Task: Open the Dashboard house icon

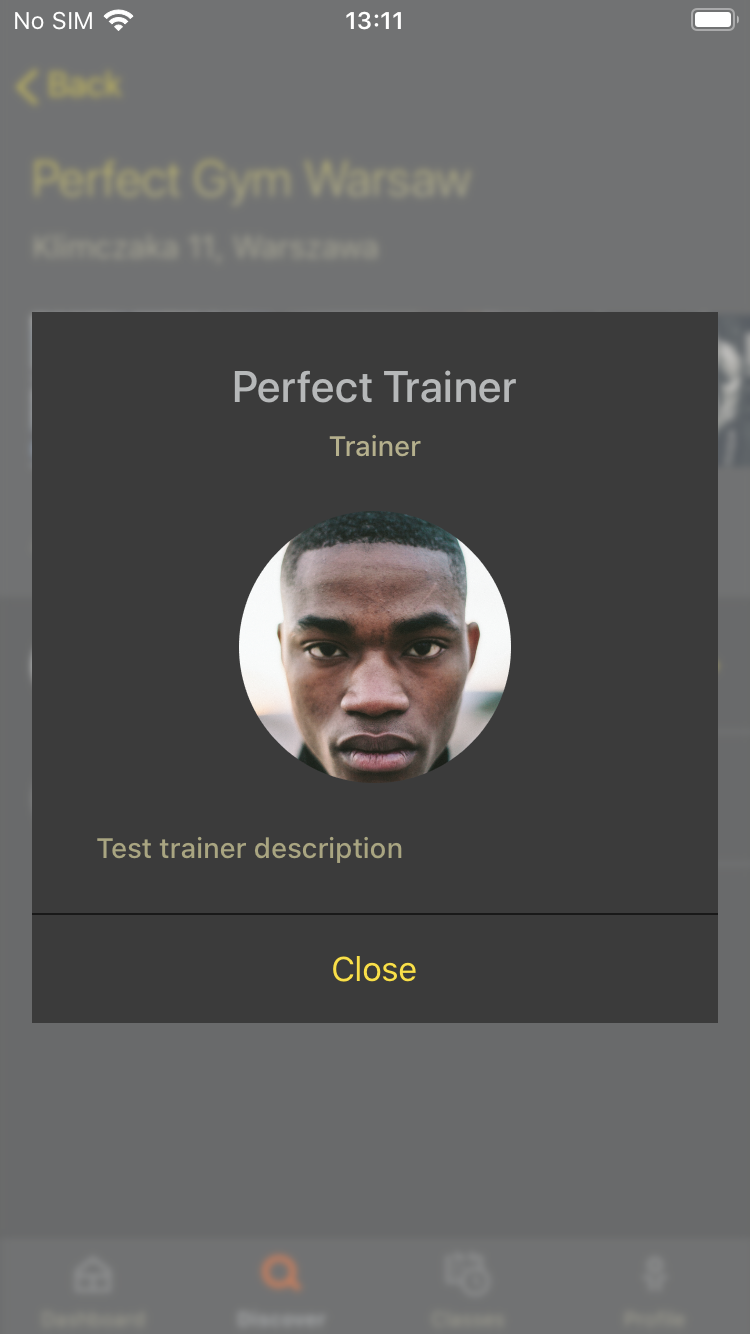Action: [93, 1275]
